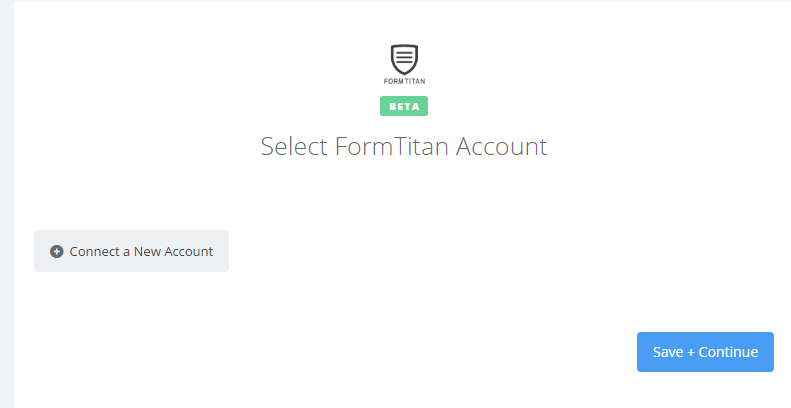791x408 pixels.
Task: Click the word Continue on the blue button
Action: [x=728, y=352]
